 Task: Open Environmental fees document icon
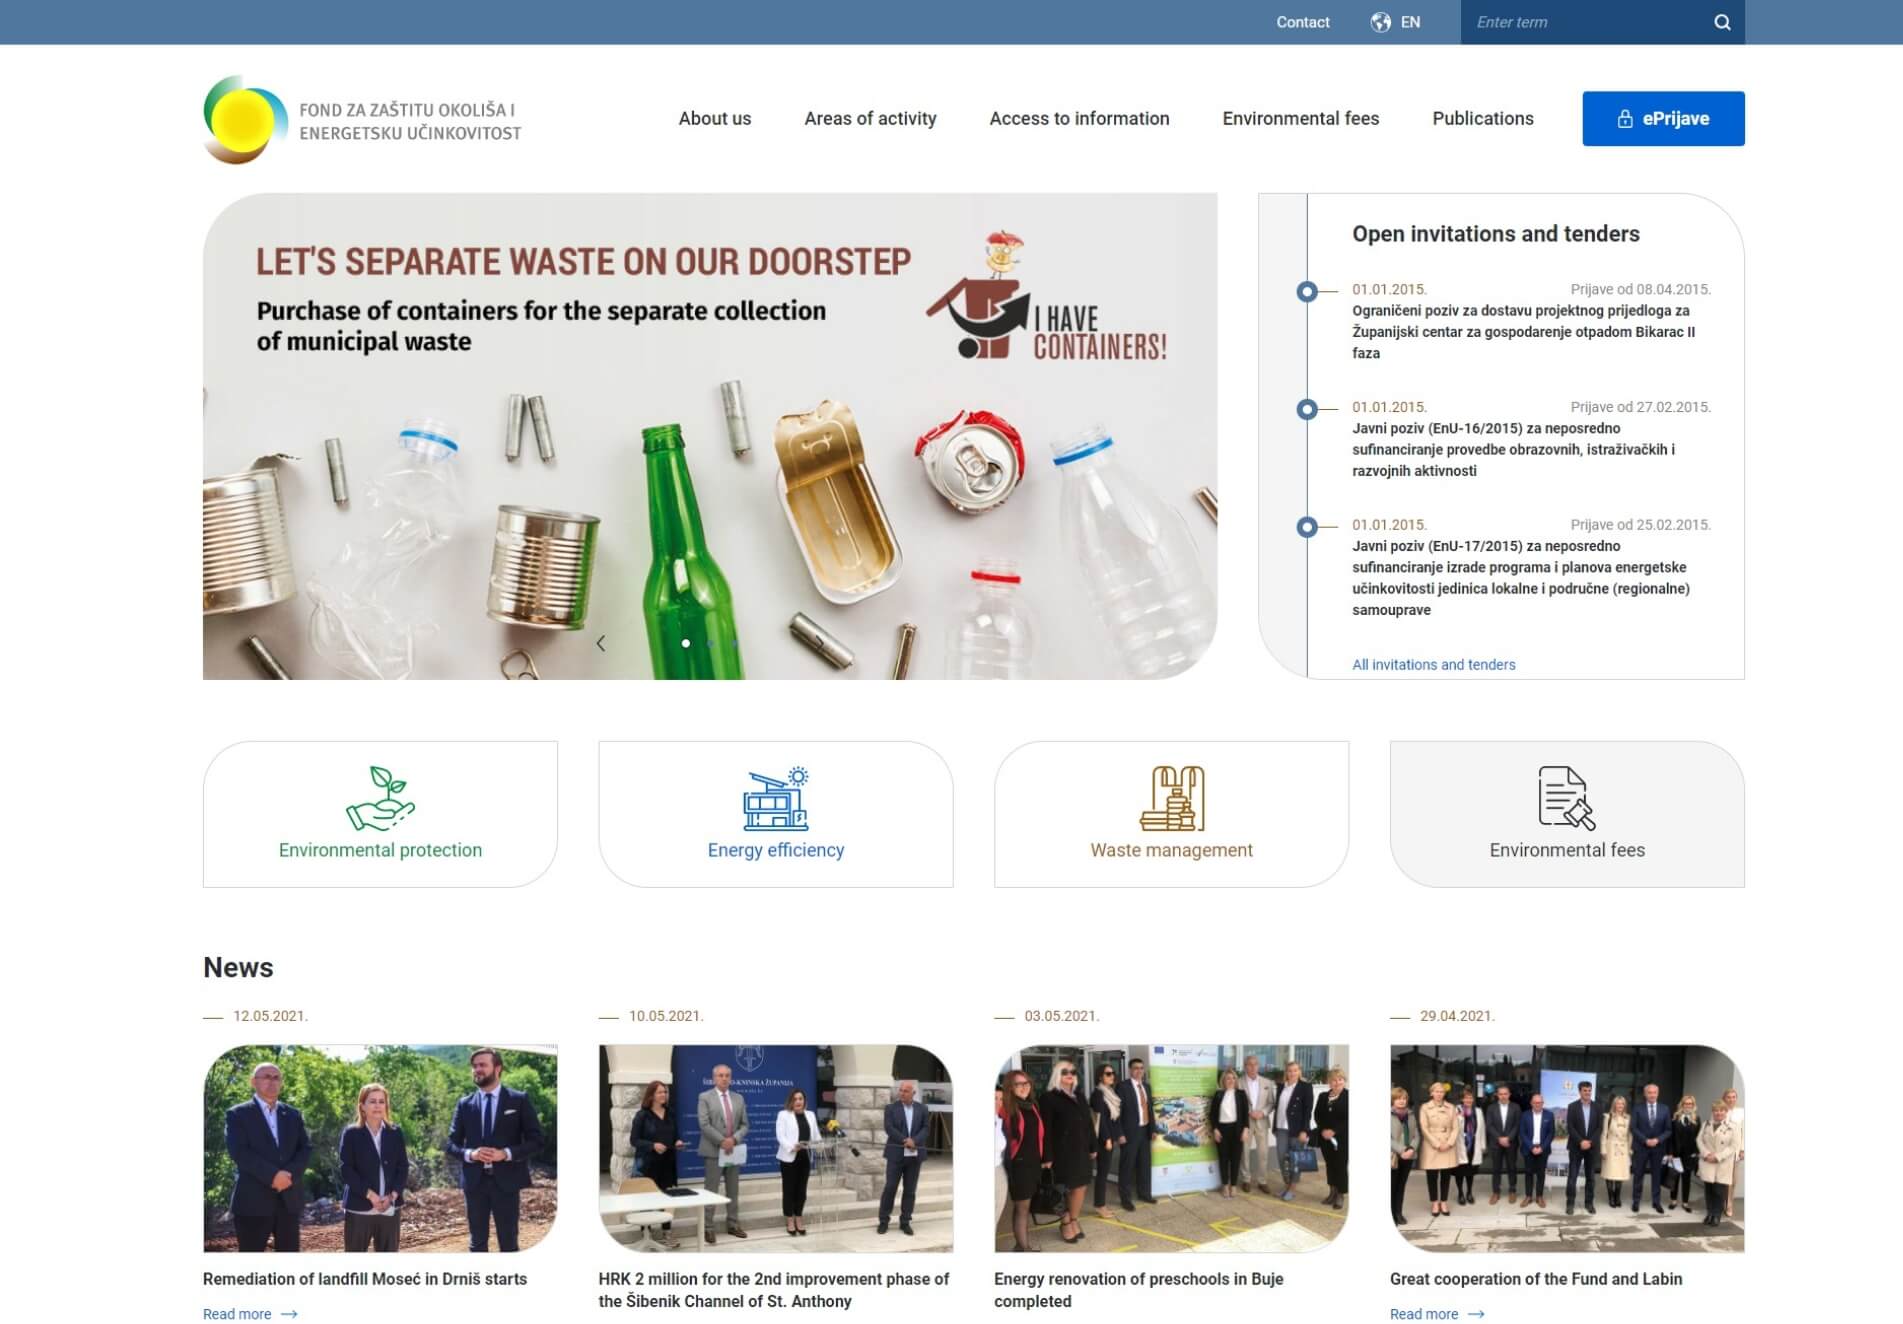(x=1566, y=797)
